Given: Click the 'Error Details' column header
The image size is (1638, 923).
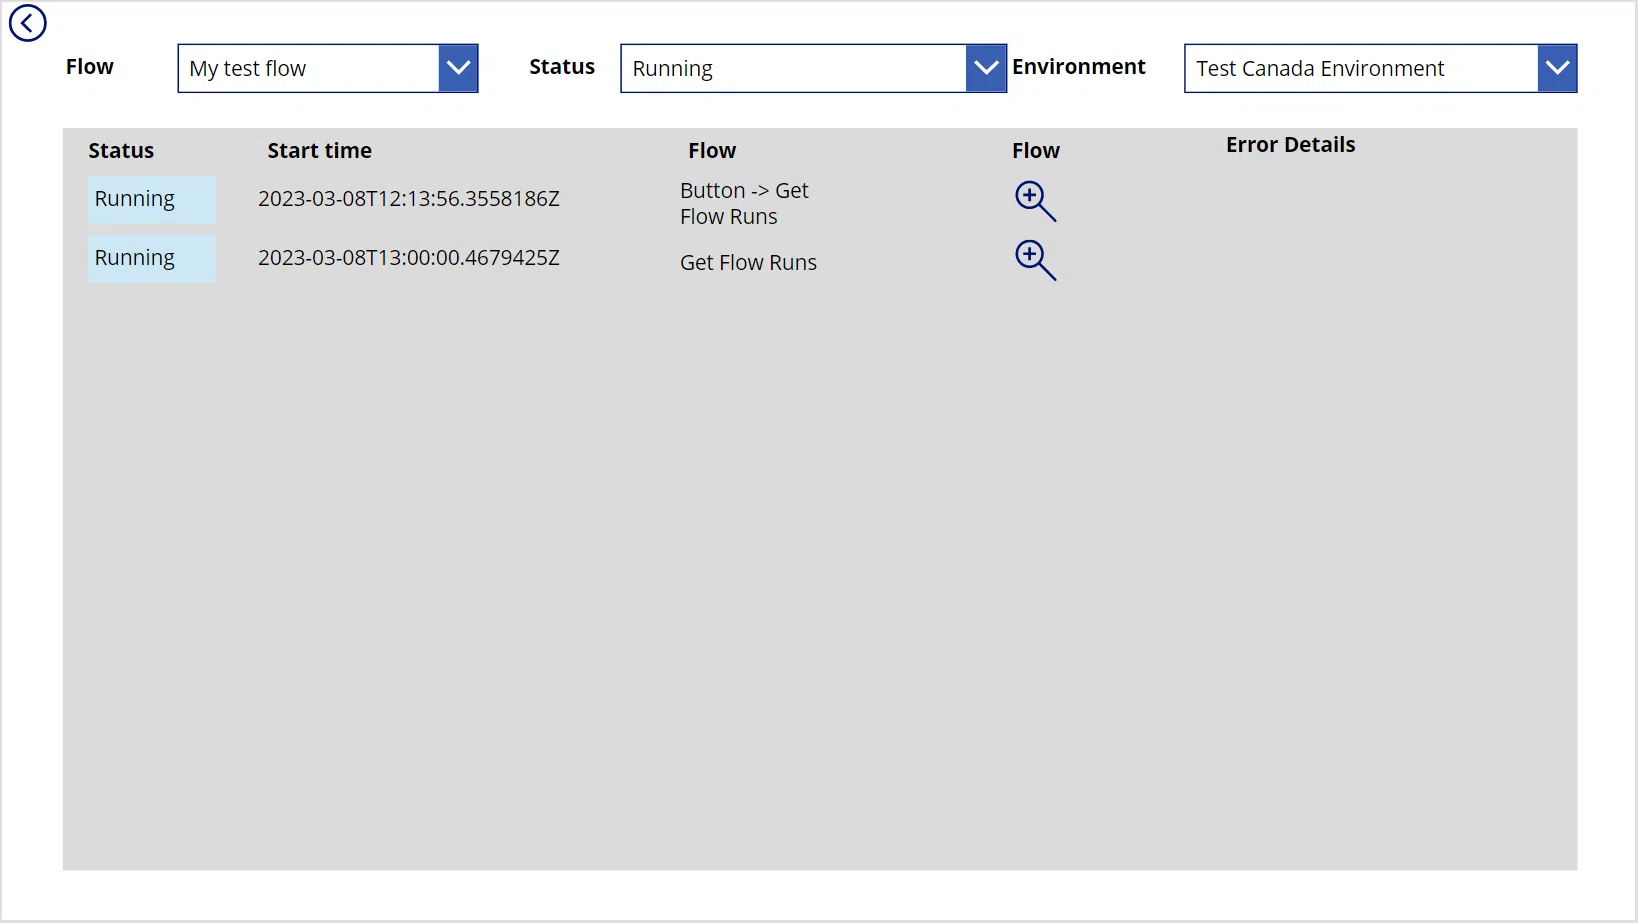Looking at the screenshot, I should (x=1290, y=145).
